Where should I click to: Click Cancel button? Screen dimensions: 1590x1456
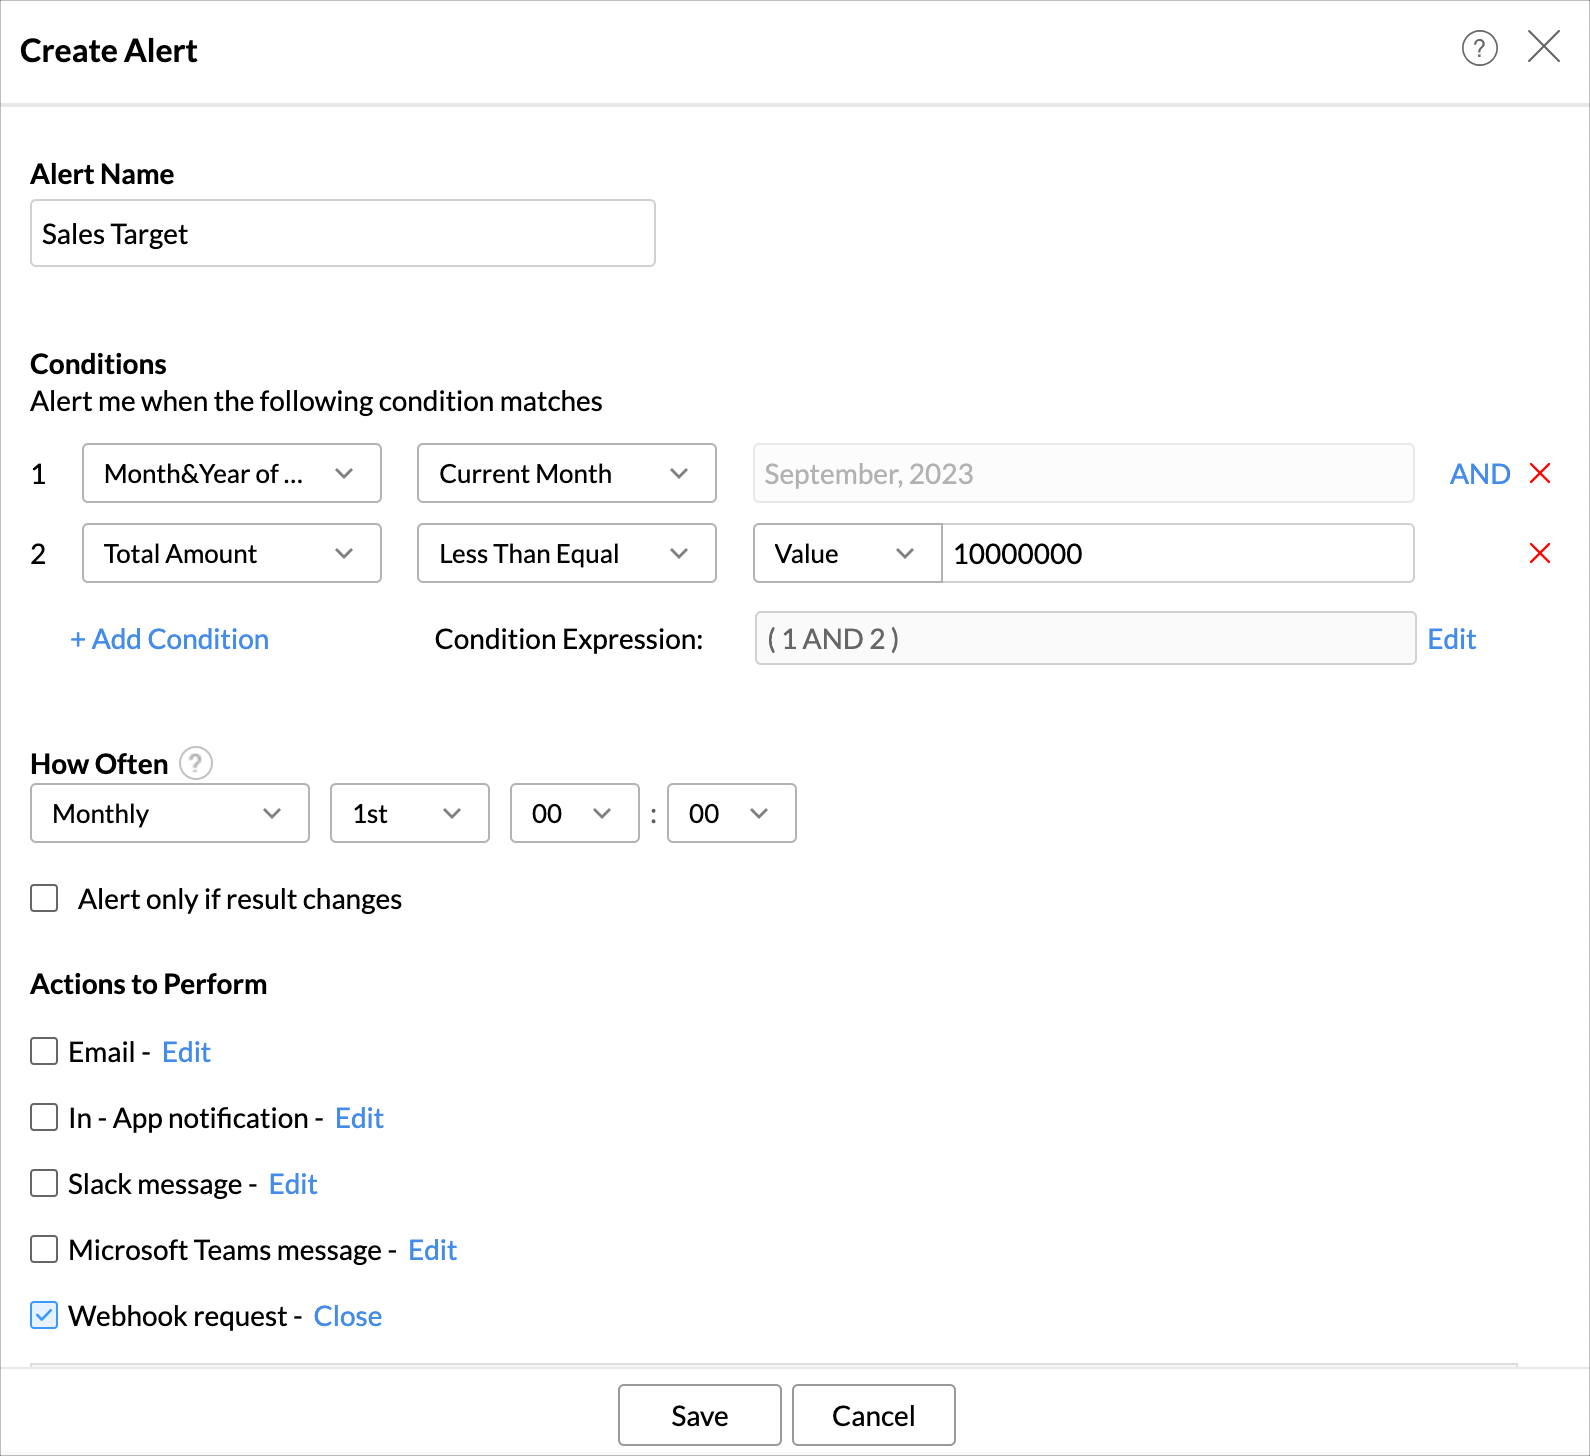coord(874,1415)
